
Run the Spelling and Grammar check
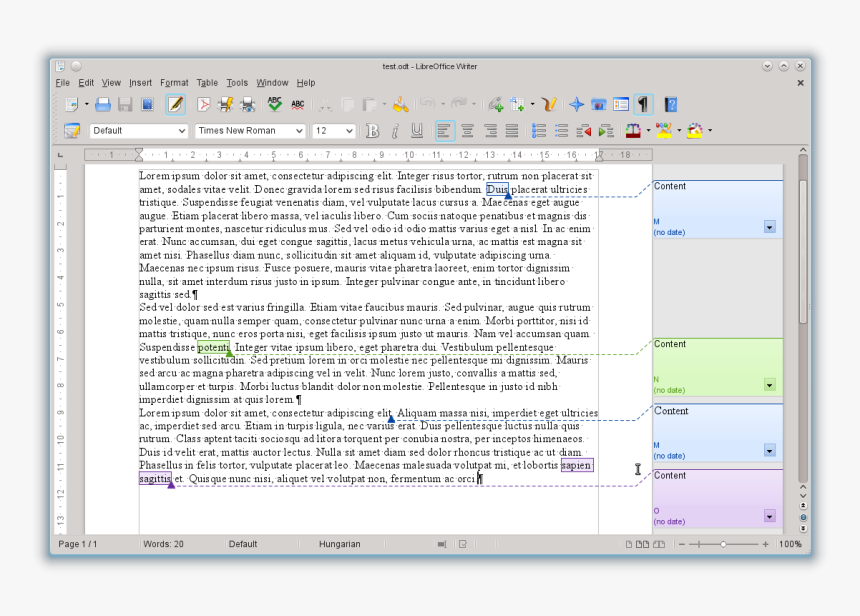[275, 104]
